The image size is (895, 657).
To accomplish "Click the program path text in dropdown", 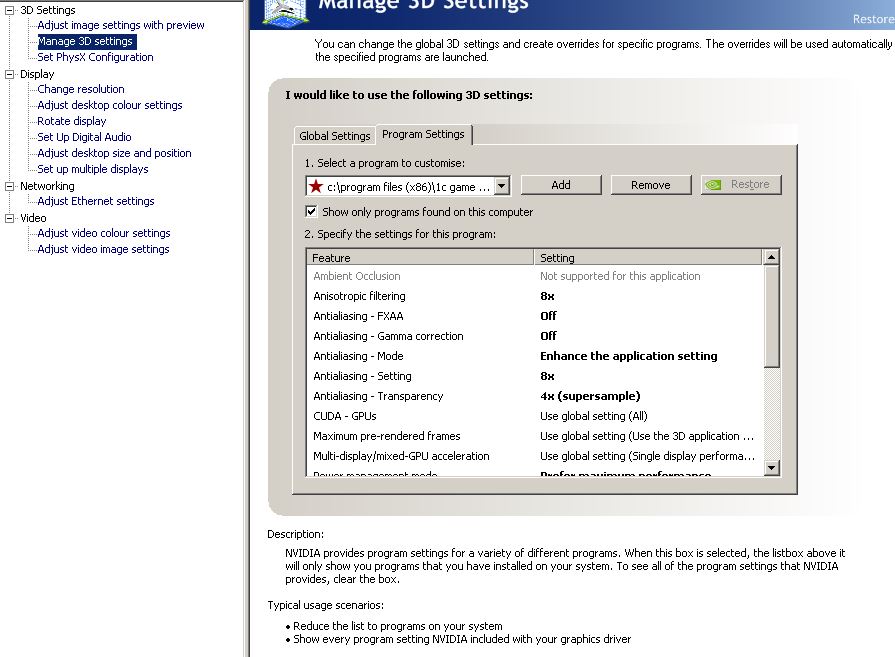I will pos(408,187).
